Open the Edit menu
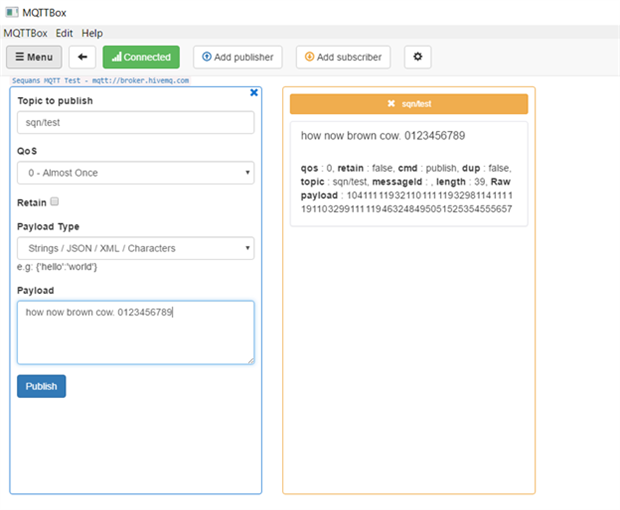The height and width of the screenshot is (510, 620). 64,33
